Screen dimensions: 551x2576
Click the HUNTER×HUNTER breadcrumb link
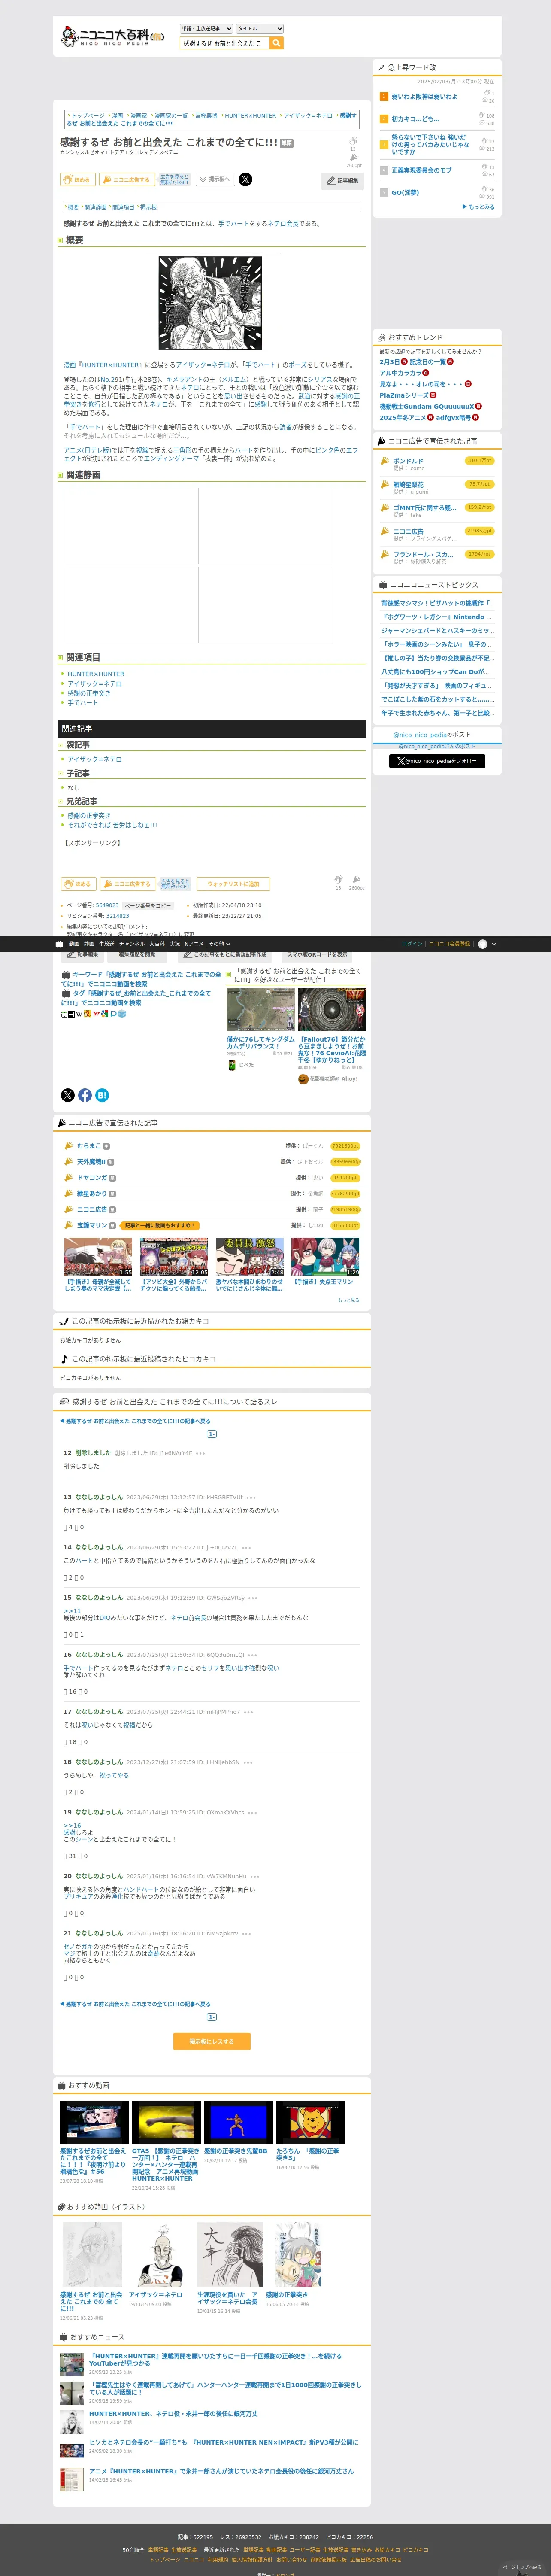pos(250,116)
